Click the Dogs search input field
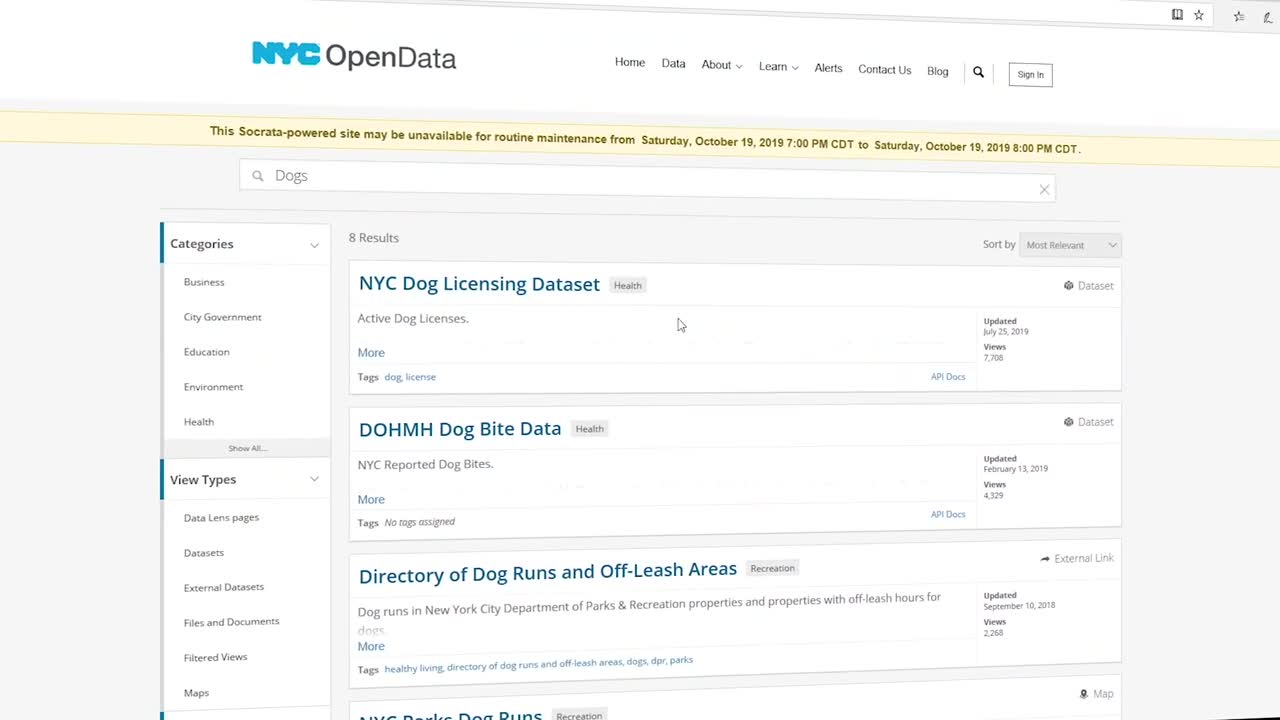This screenshot has height=720, width=1280. (x=647, y=181)
